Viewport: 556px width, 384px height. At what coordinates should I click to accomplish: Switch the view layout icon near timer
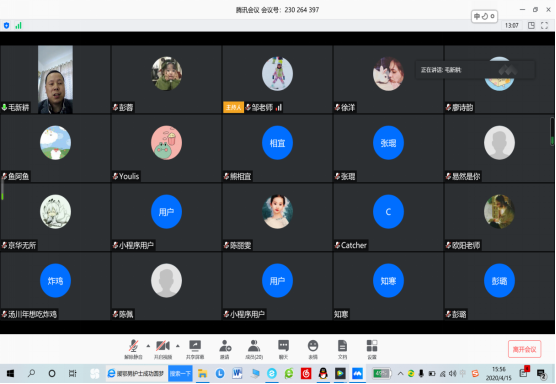tap(531, 26)
